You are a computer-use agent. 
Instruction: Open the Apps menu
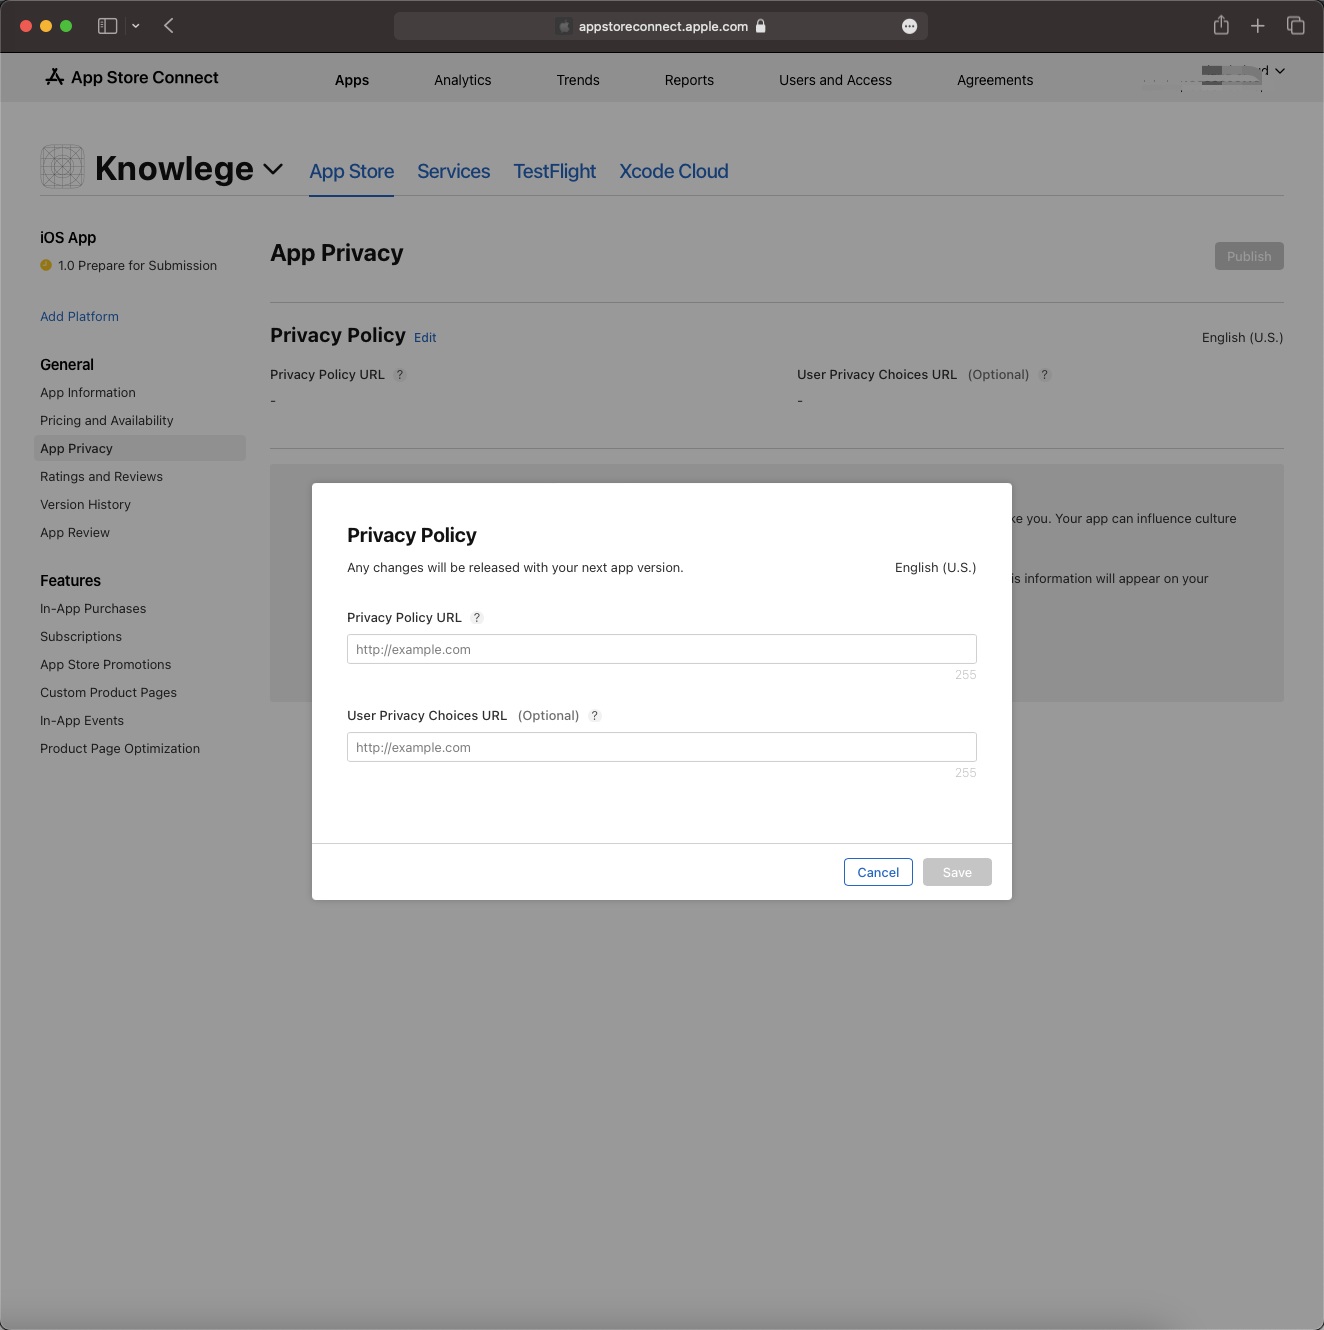click(x=352, y=80)
